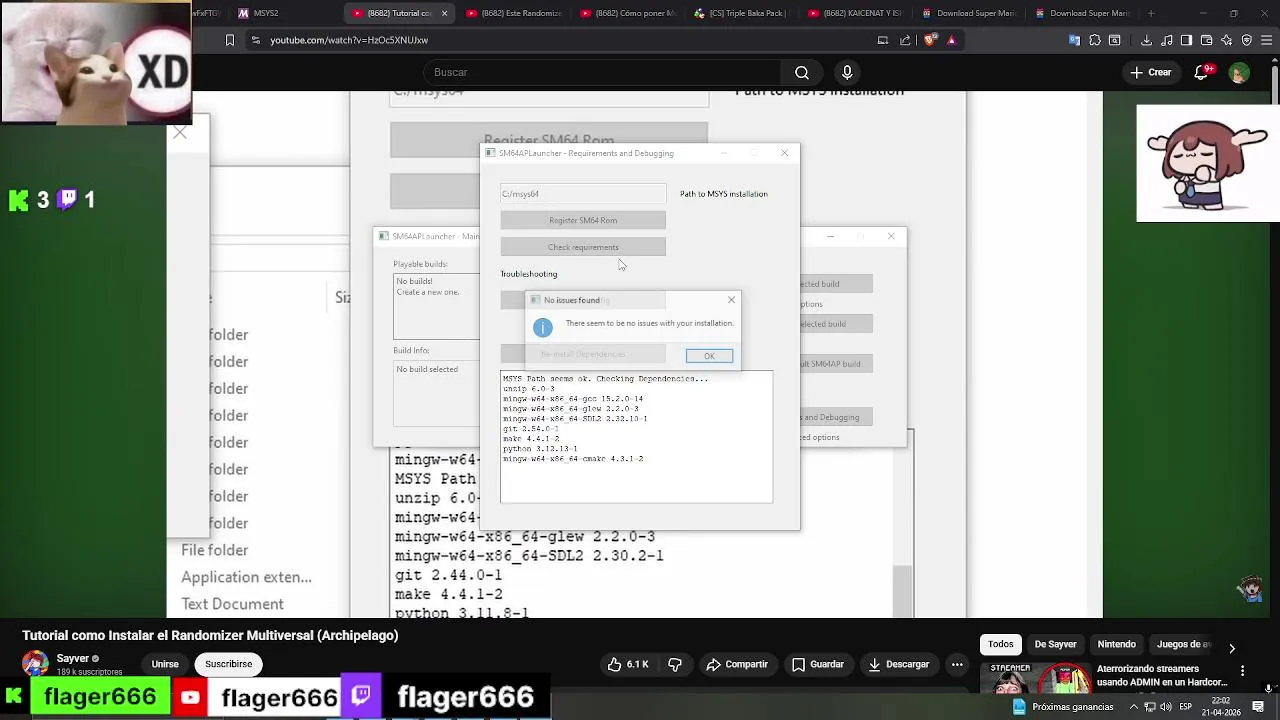Show more category chips with the arrow

1232,648
